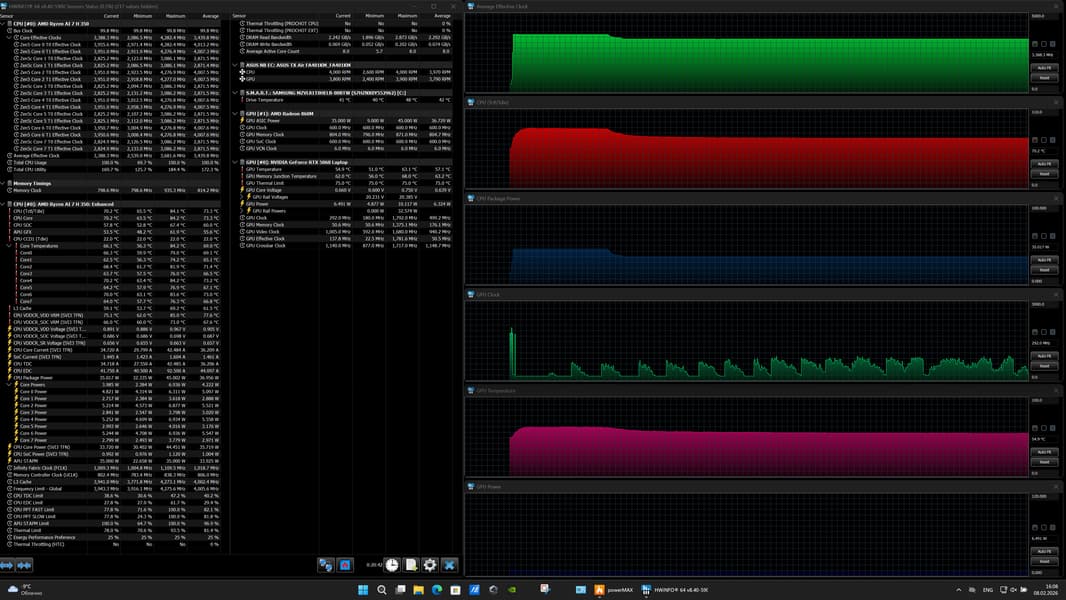Viewport: 1066px width, 600px height.
Task: Collapse the ASUS NB EC sensor group
Action: click(x=235, y=65)
